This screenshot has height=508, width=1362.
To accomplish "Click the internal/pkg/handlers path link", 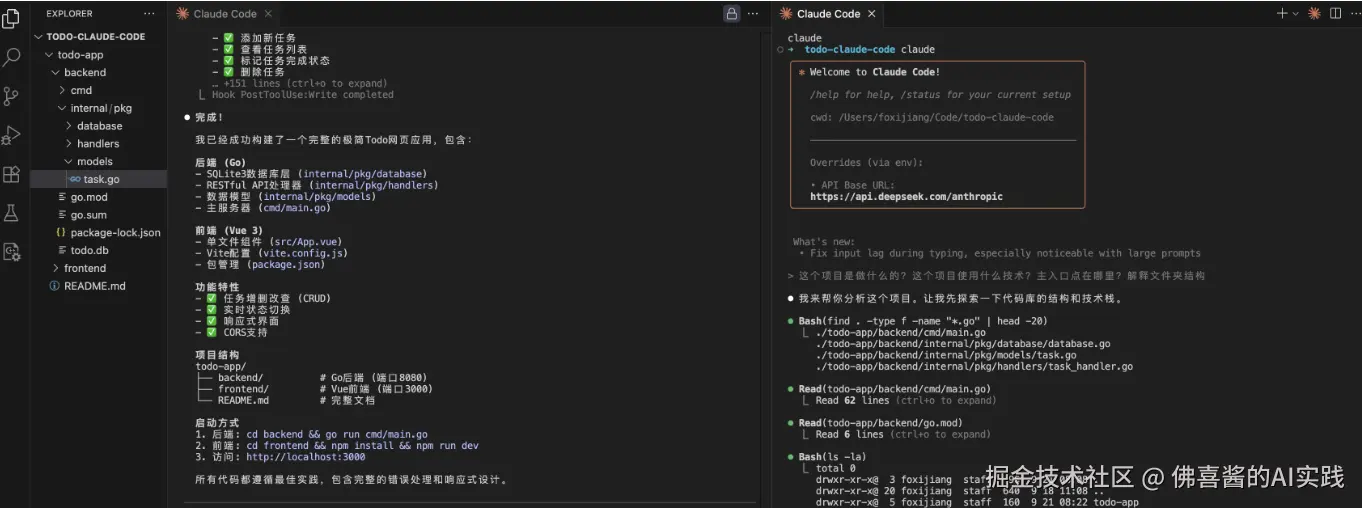I will pos(374,185).
